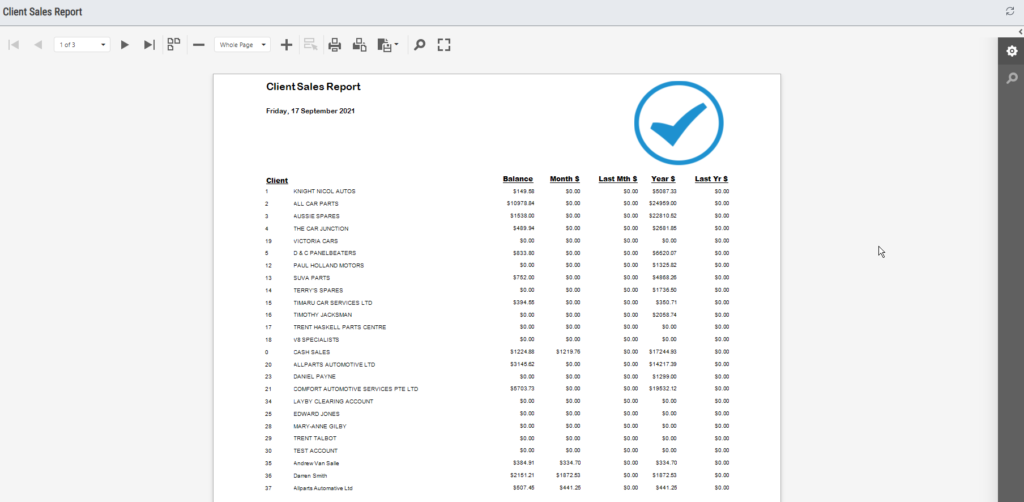Click the Client column header
Viewport: 1024px width, 502px height.
pyautogui.click(x=277, y=180)
